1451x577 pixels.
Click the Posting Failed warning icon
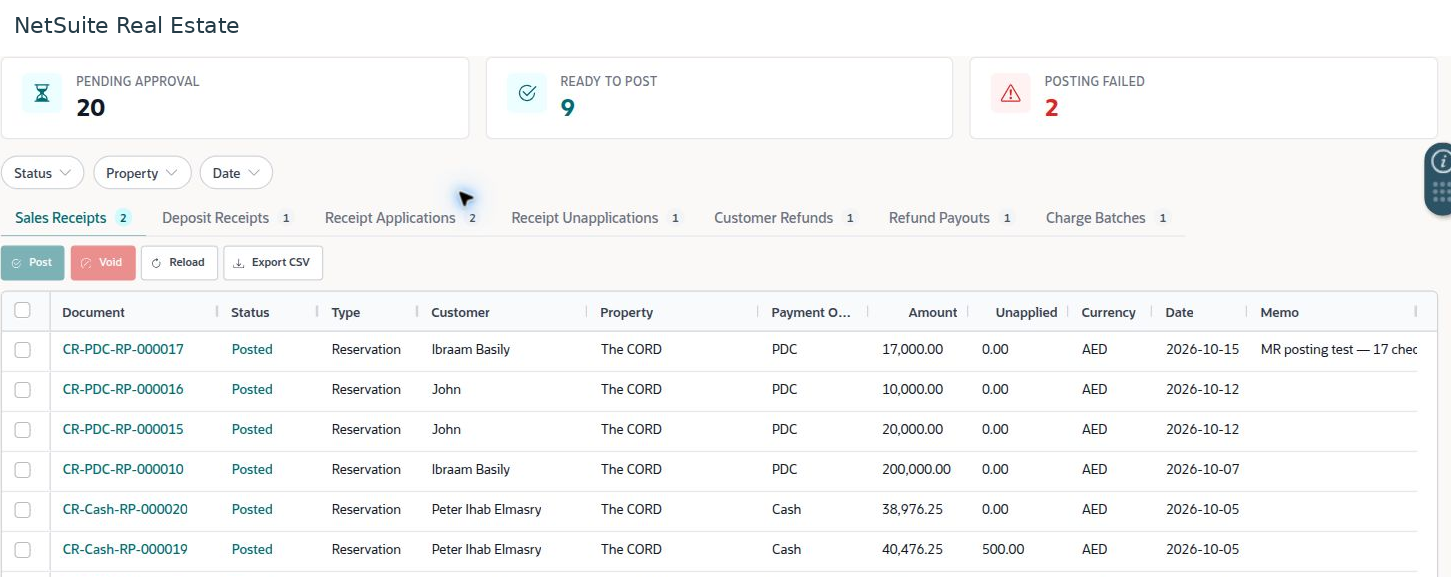point(1011,93)
